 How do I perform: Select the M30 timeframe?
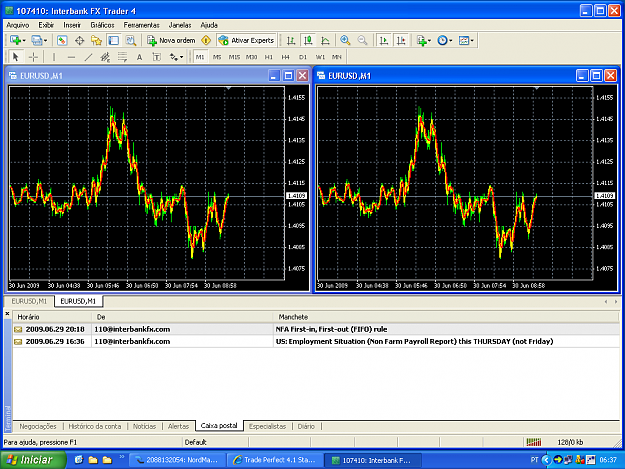pyautogui.click(x=252, y=57)
